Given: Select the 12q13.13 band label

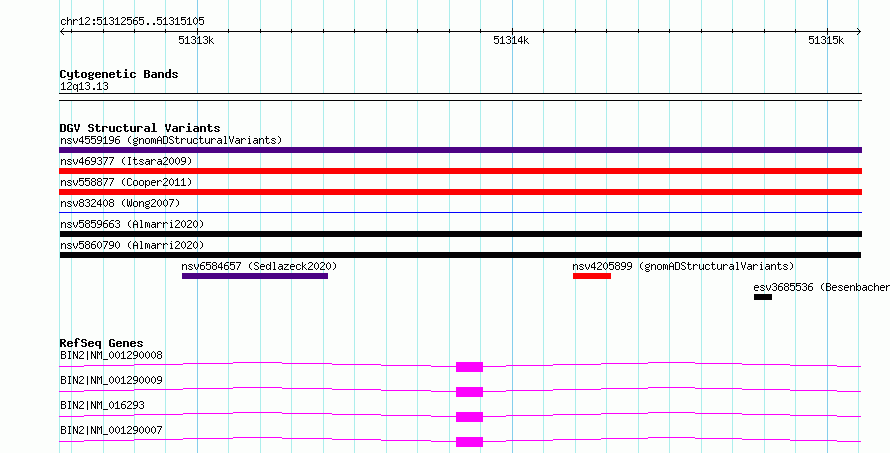Looking at the screenshot, I should (84, 86).
